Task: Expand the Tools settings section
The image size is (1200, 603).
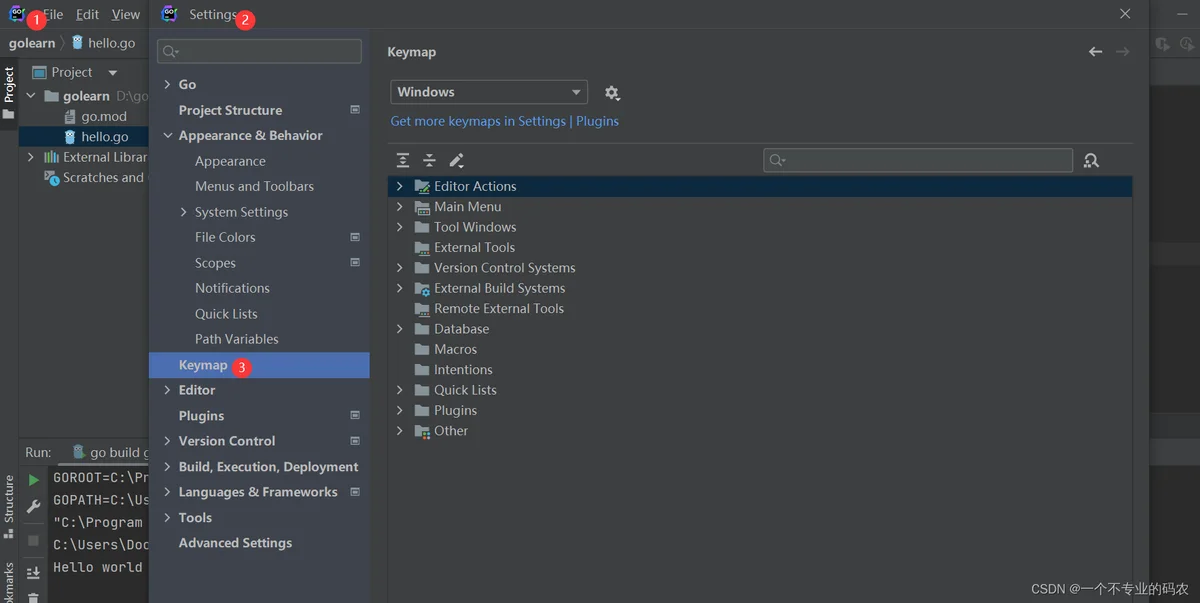Action: coord(167,518)
